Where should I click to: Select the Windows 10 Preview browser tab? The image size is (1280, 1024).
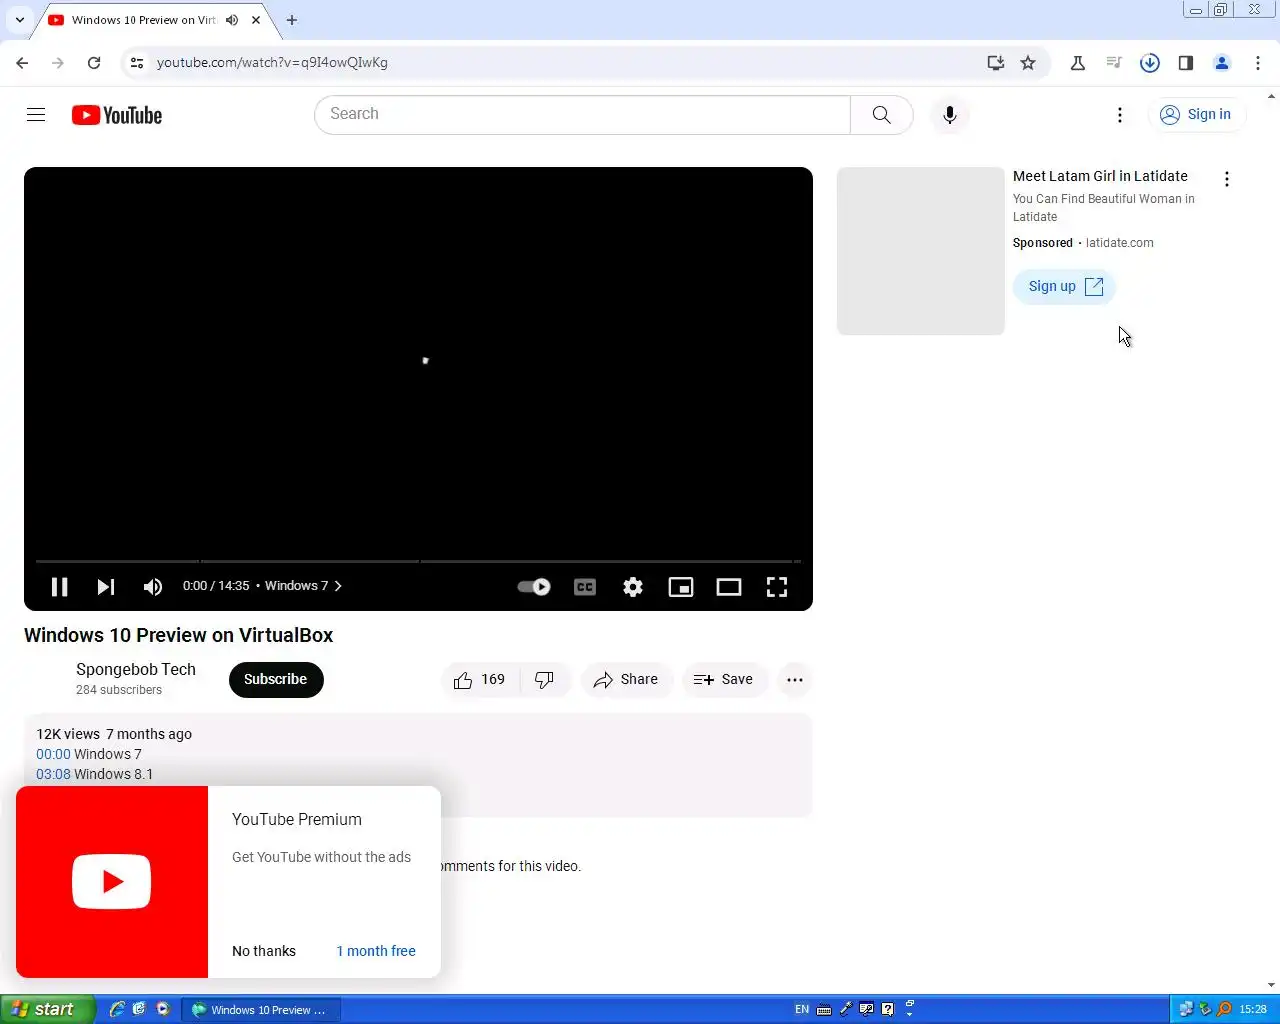pyautogui.click(x=143, y=20)
